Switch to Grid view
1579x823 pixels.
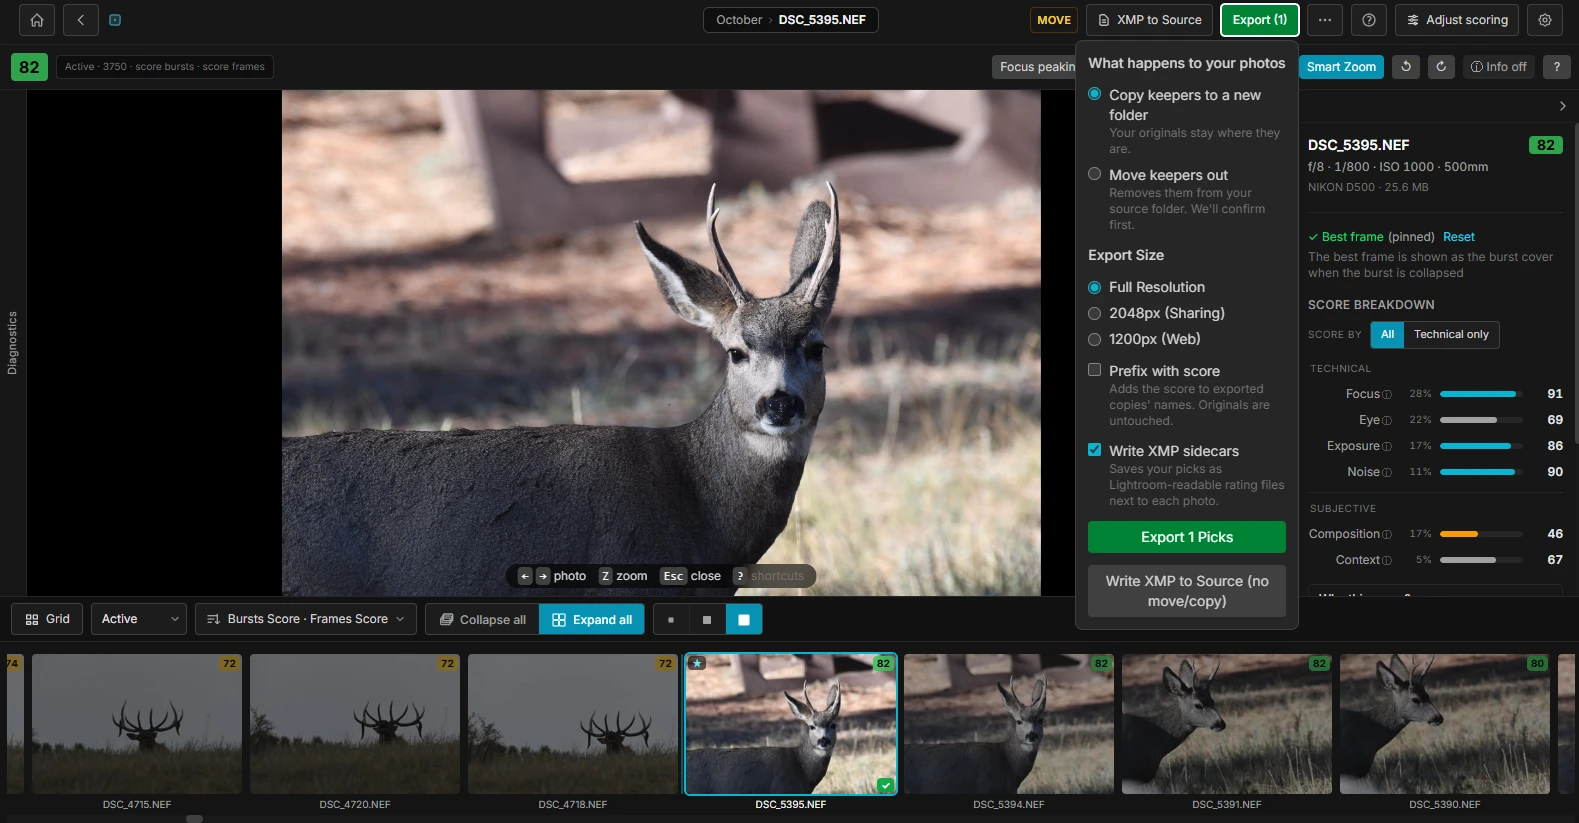(x=48, y=619)
